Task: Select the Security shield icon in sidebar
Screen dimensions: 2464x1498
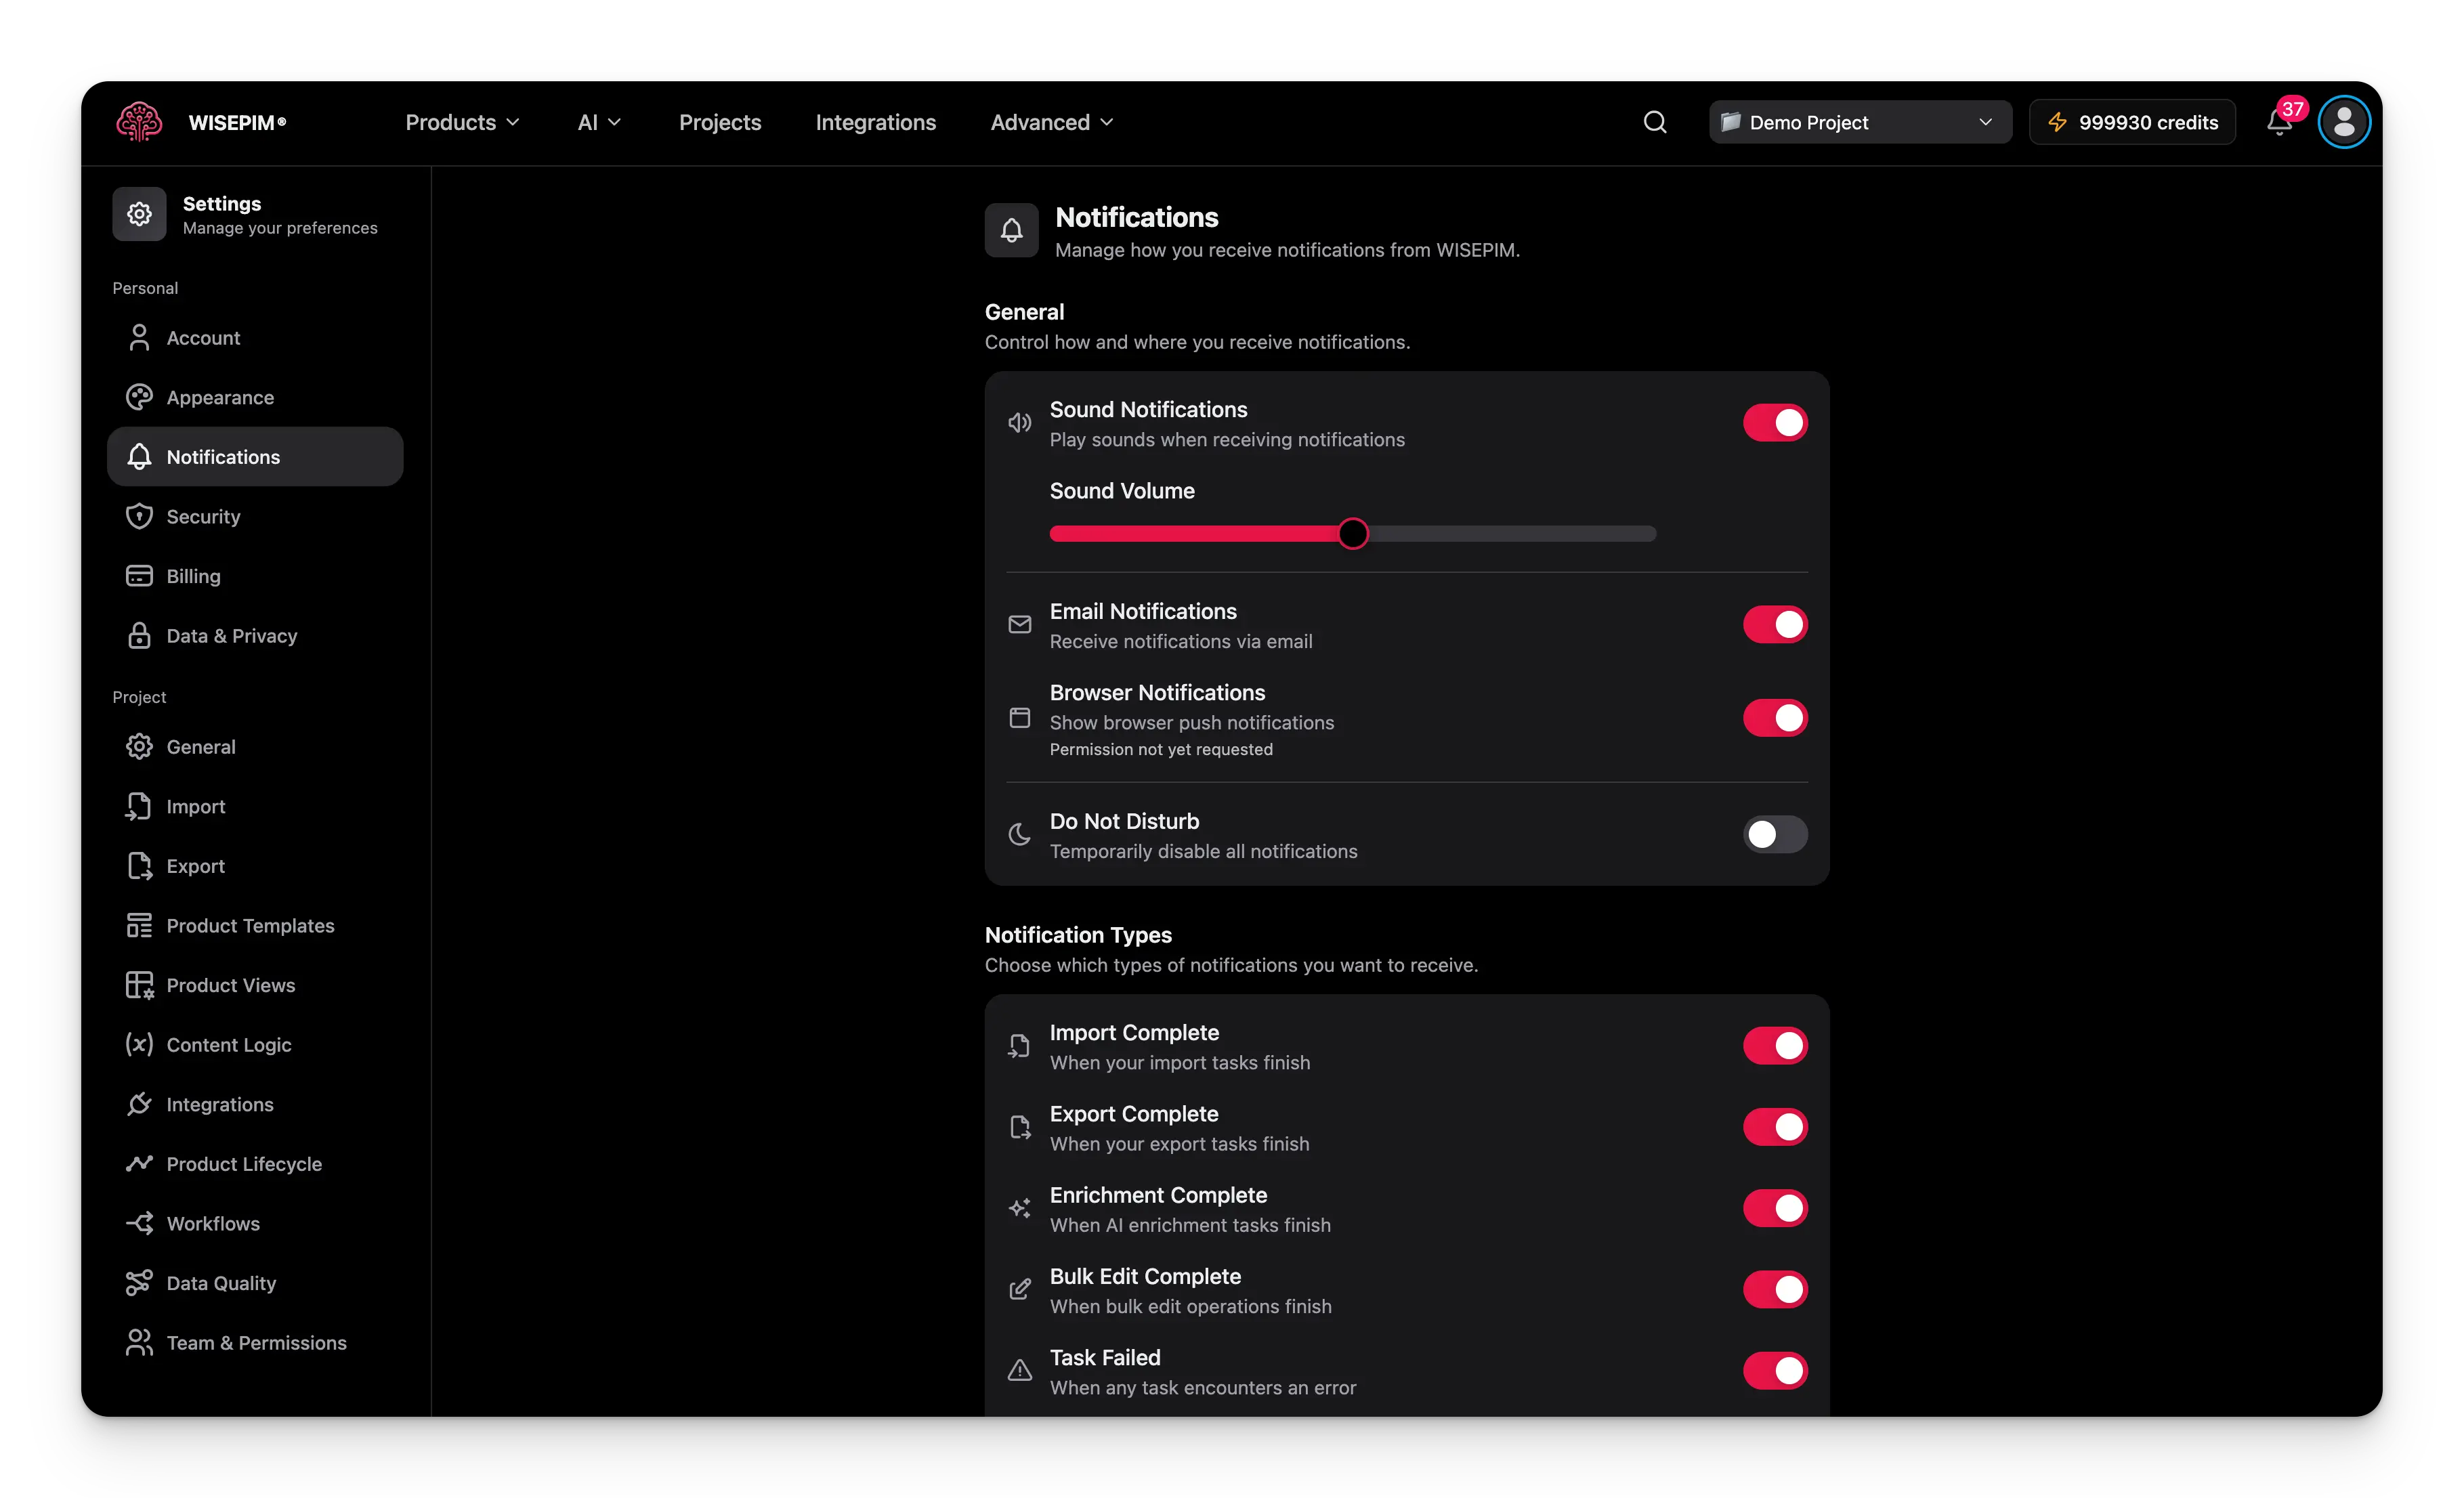Action: tap(139, 516)
